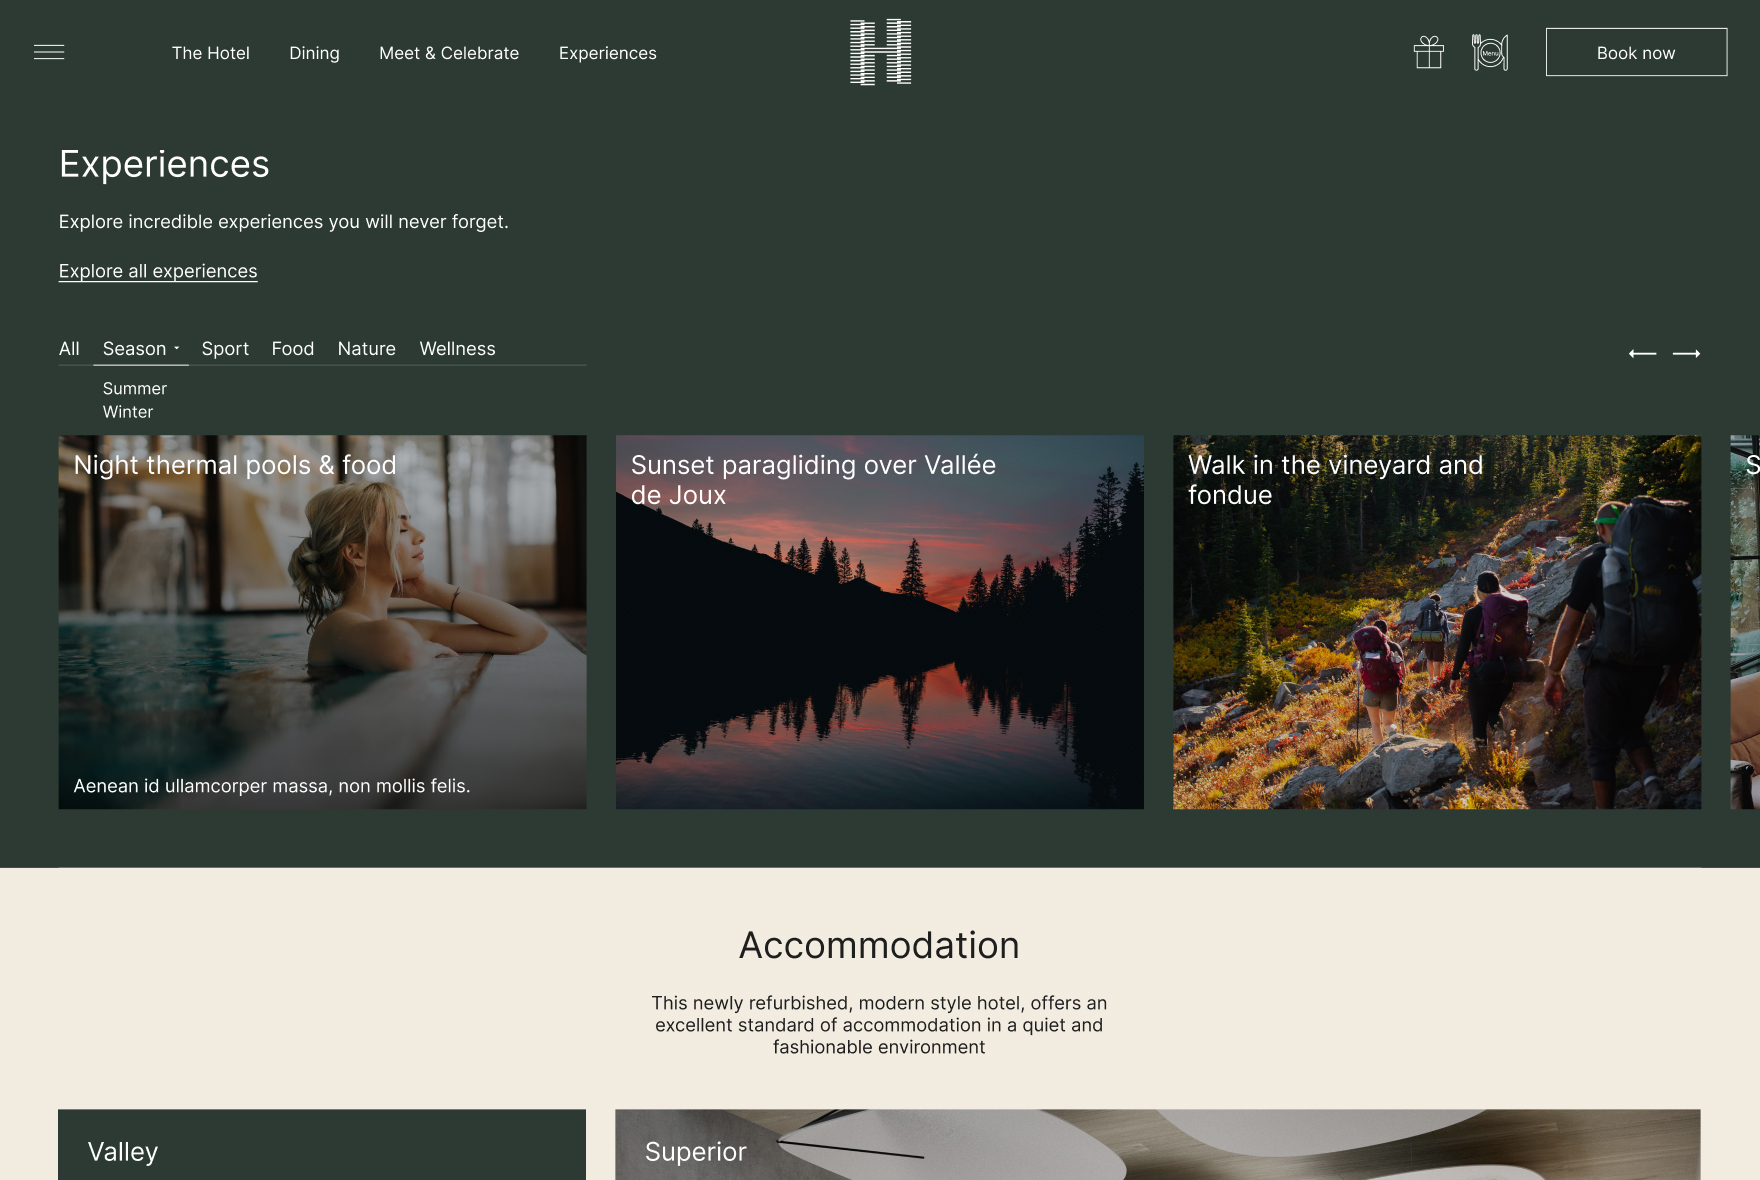
Task: Switch to the Wellness filter
Action: pyautogui.click(x=457, y=349)
